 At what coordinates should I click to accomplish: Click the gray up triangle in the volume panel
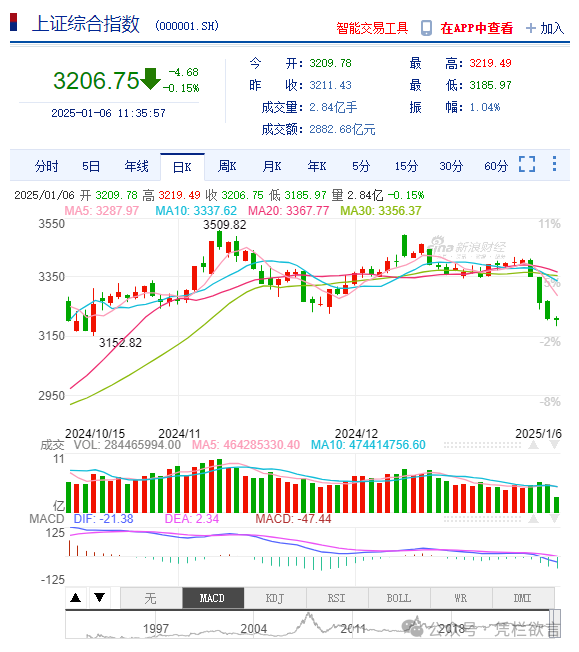[x=534, y=445]
